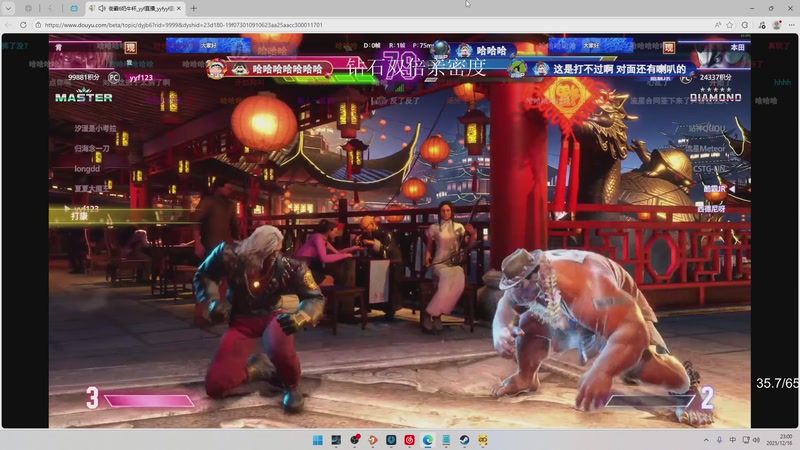Open the yellow game icon in taskbar
Screen dimensions: 800x450
(483, 440)
